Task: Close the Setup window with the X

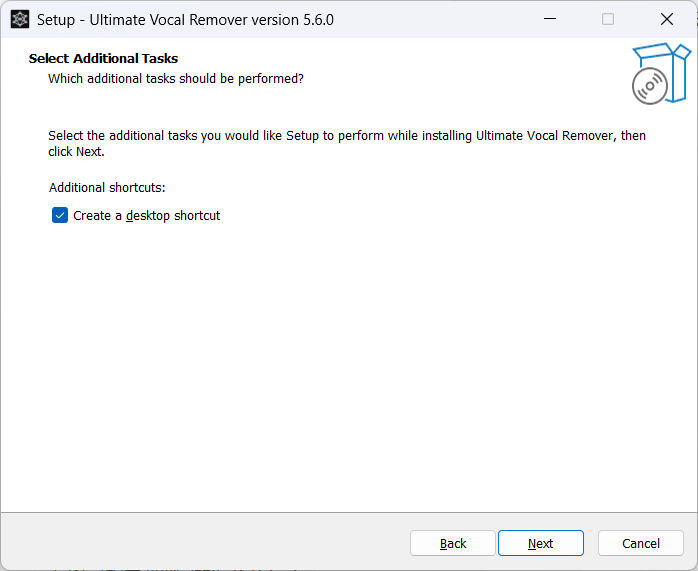Action: pos(667,19)
